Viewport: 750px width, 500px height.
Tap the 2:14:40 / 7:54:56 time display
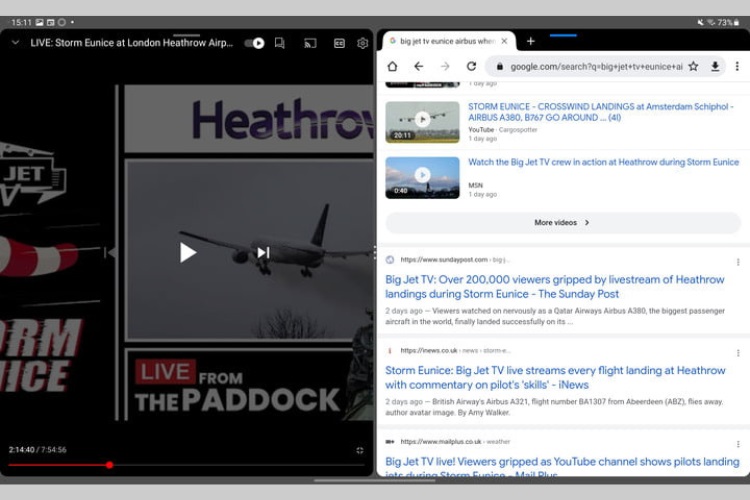[37, 450]
